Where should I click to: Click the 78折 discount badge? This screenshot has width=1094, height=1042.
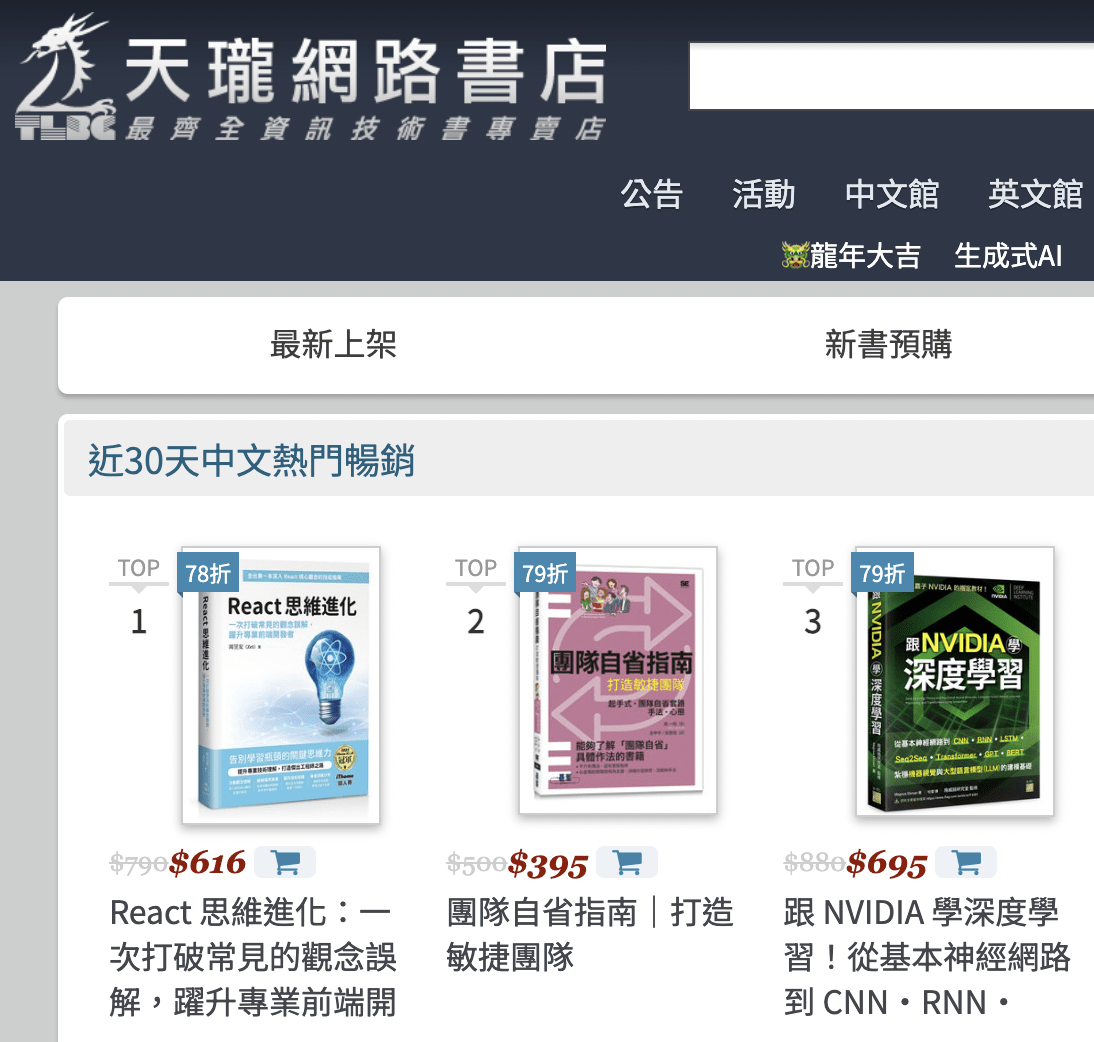(x=208, y=573)
